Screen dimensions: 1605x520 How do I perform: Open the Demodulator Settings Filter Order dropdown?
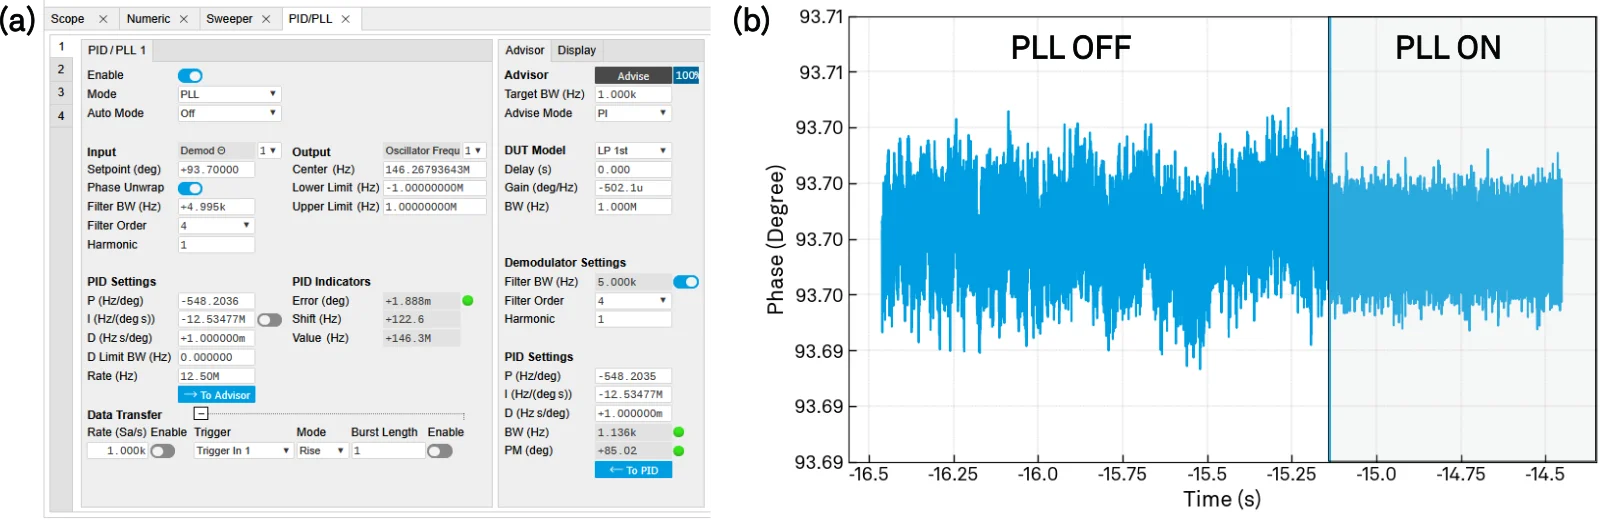click(633, 301)
